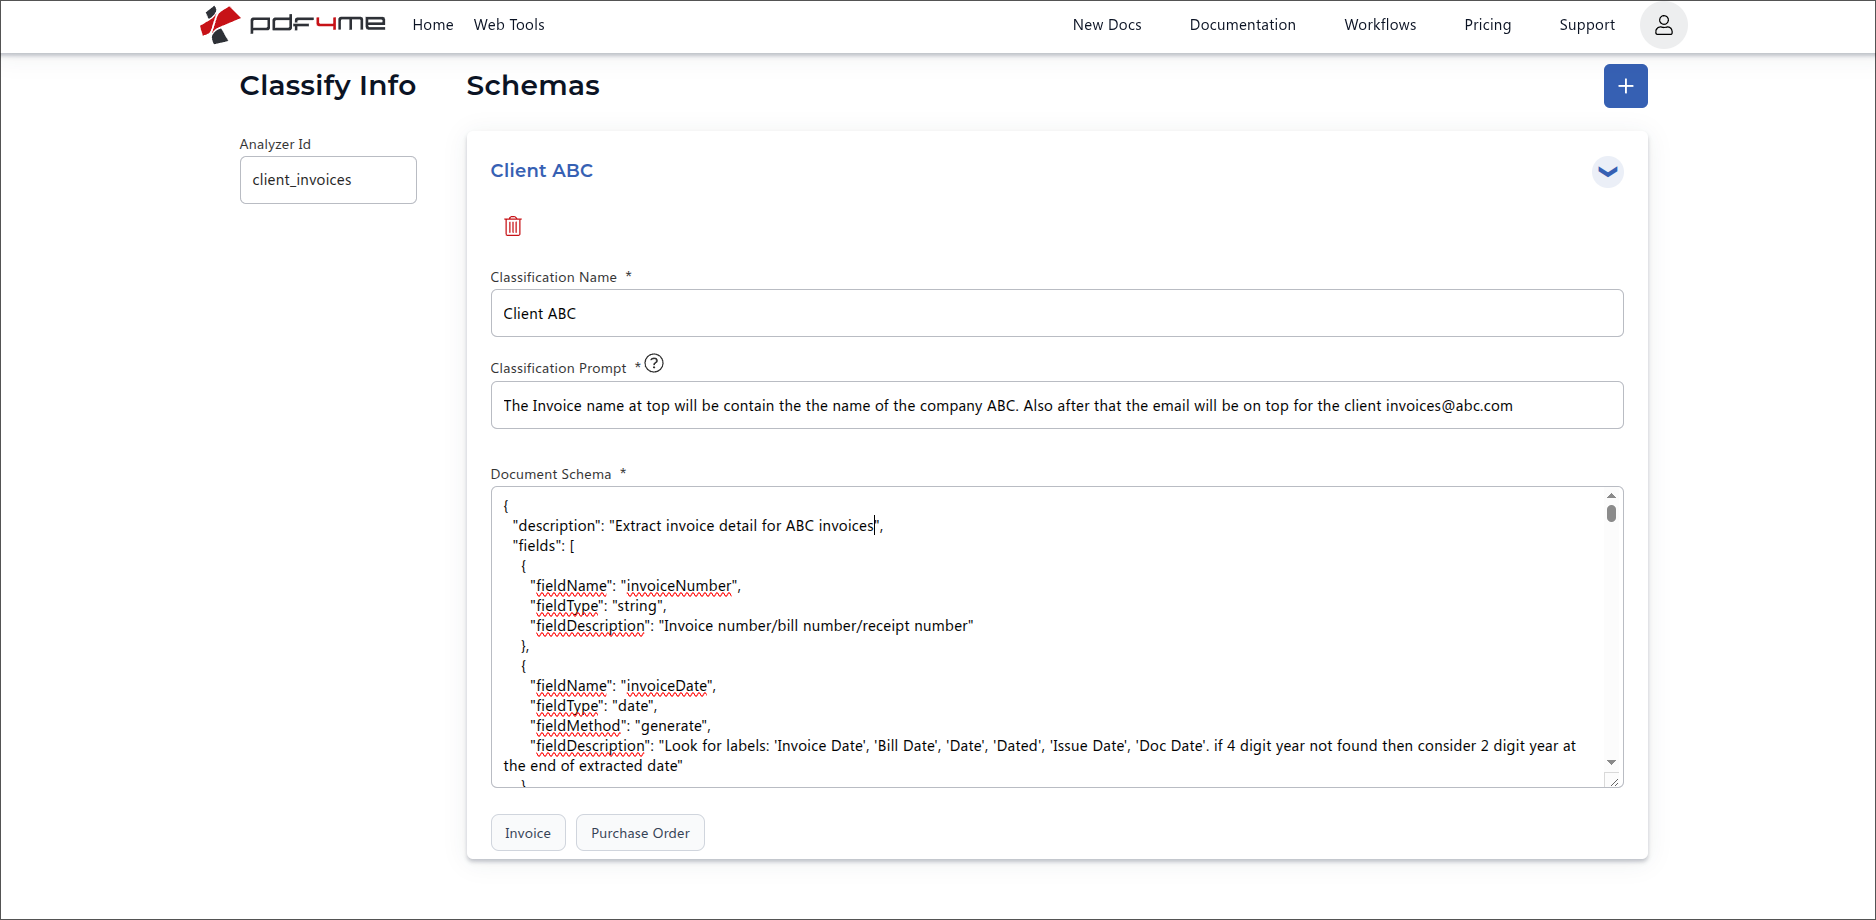View the Pricing page
Image resolution: width=1876 pixels, height=920 pixels.
[x=1487, y=25]
